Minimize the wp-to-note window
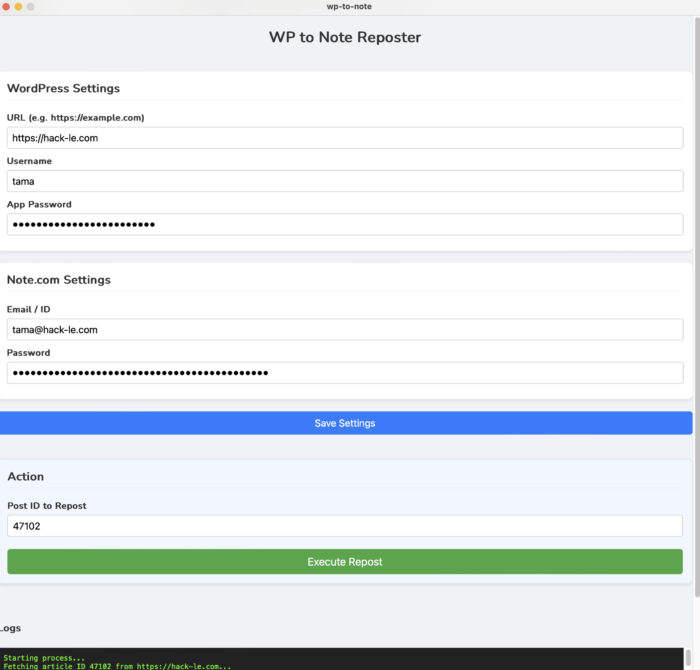This screenshot has width=700, height=670. coord(18,6)
